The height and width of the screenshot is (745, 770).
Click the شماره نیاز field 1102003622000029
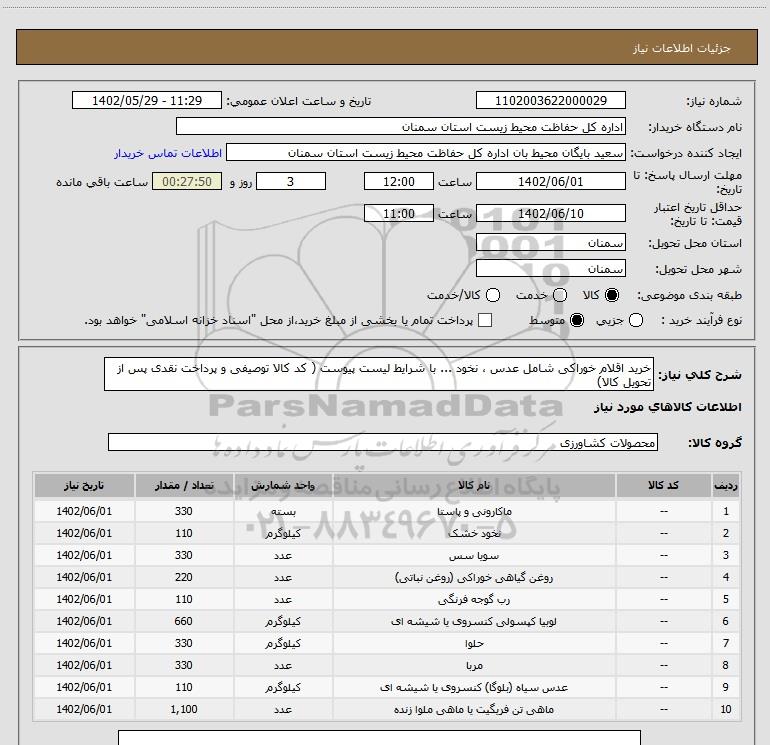(551, 101)
